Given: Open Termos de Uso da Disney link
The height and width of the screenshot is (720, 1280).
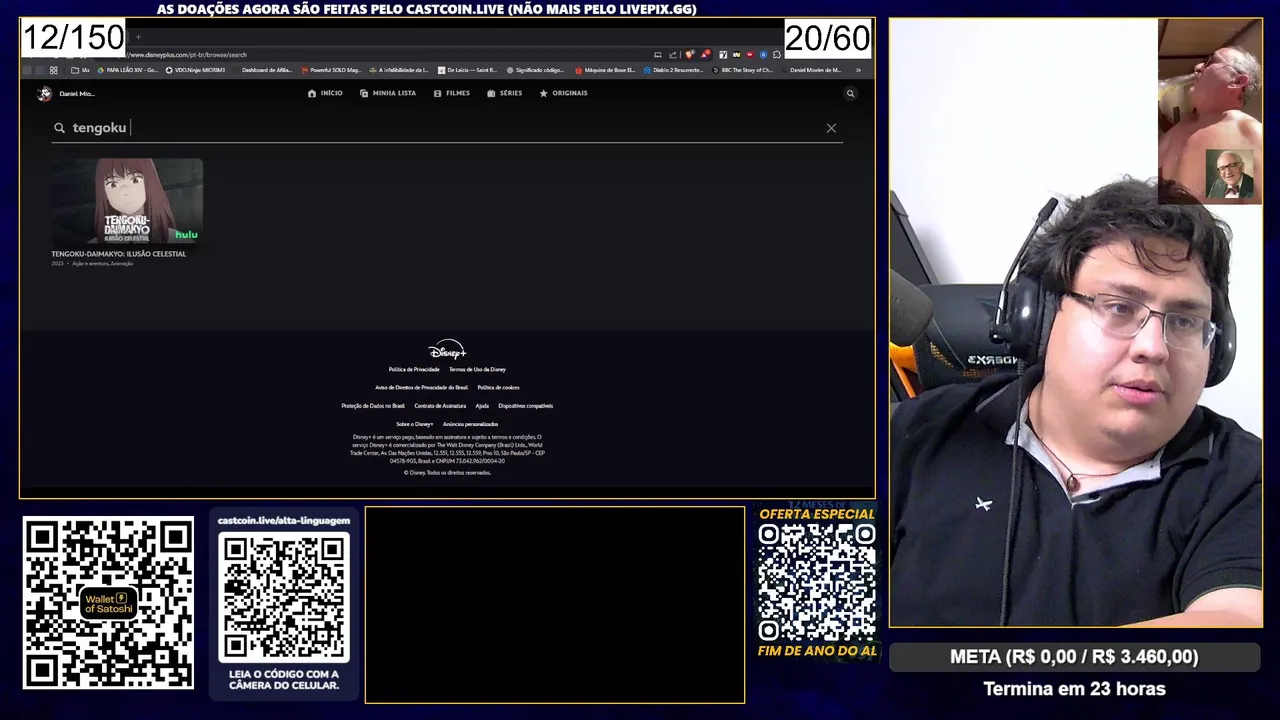Looking at the screenshot, I should click(477, 369).
